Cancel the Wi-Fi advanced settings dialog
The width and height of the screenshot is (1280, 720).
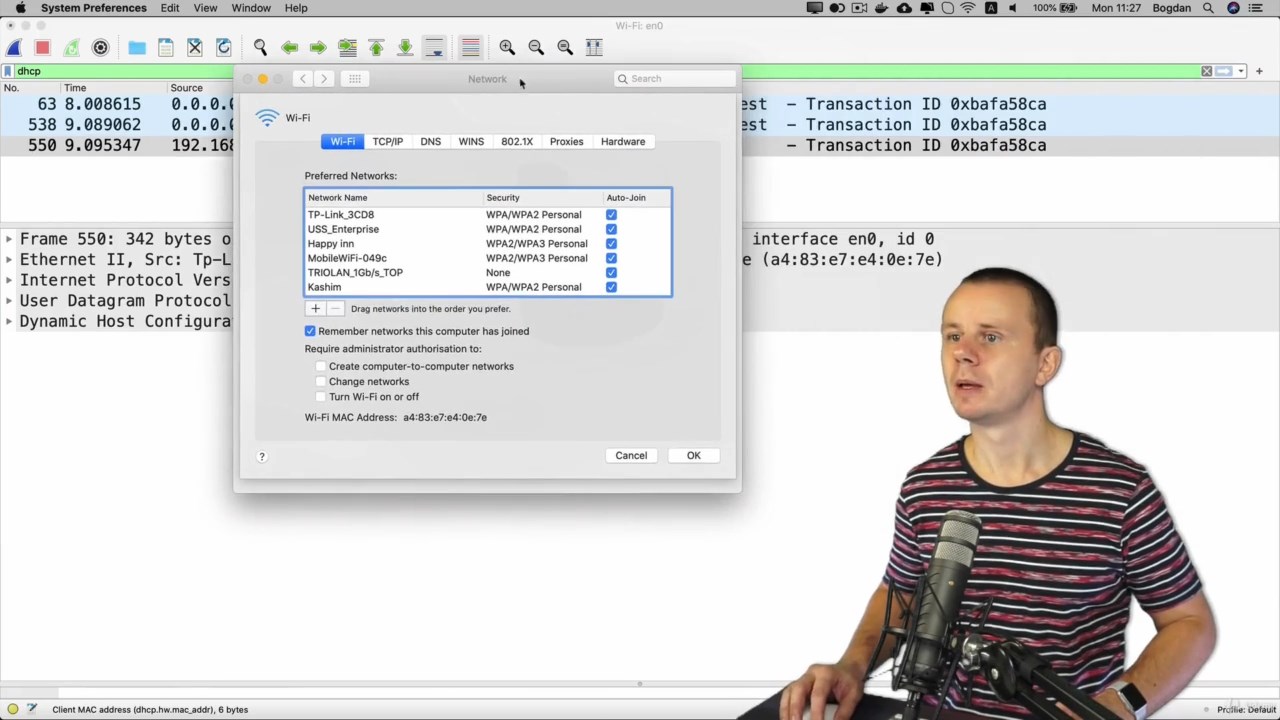[x=631, y=456]
